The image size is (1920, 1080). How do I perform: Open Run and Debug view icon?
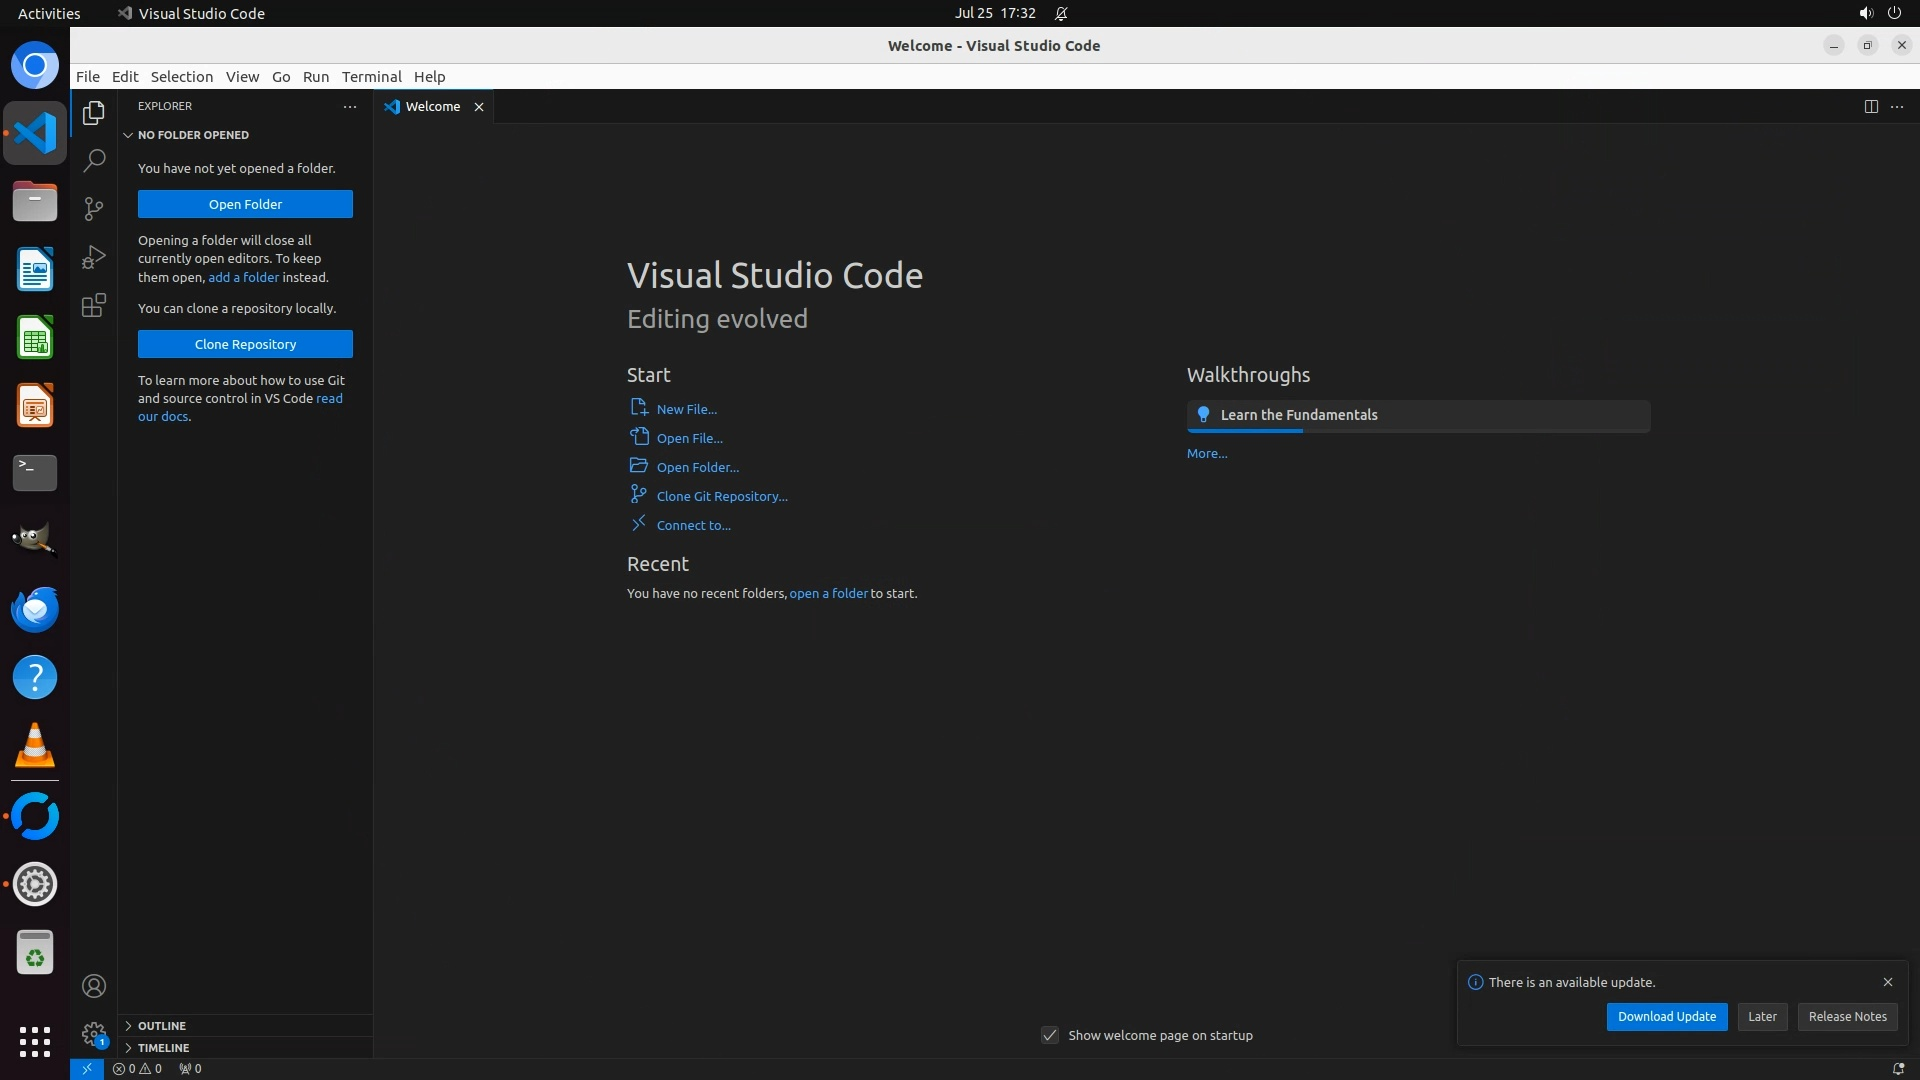click(94, 257)
